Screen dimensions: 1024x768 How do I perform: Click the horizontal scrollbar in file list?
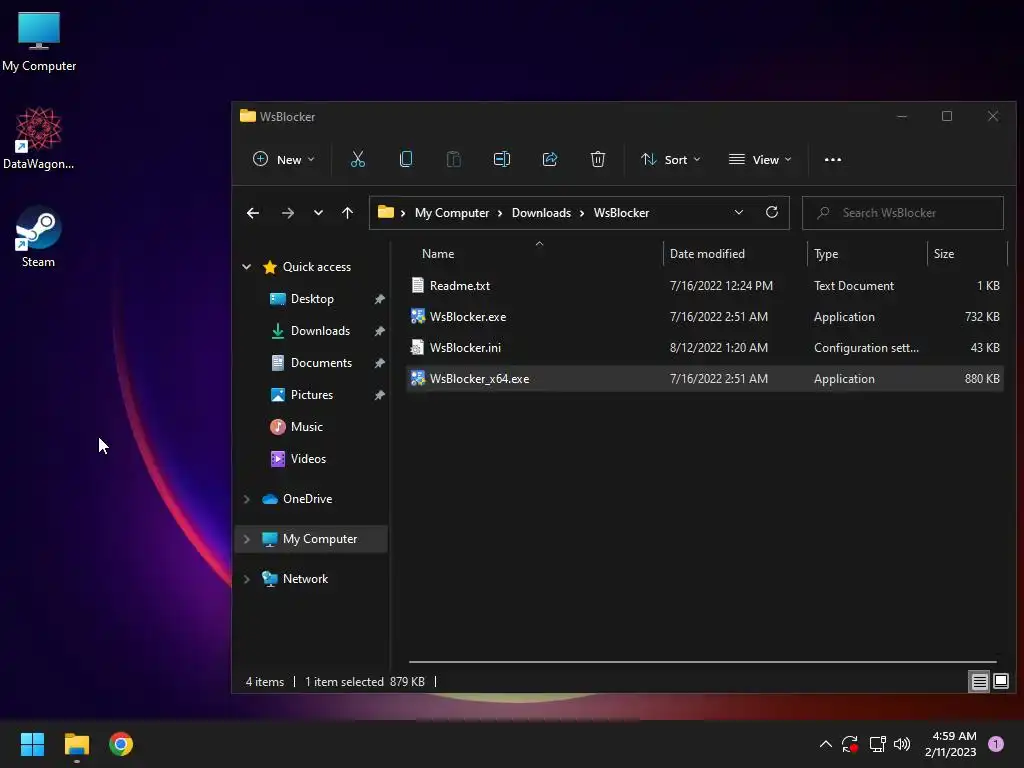[703, 662]
